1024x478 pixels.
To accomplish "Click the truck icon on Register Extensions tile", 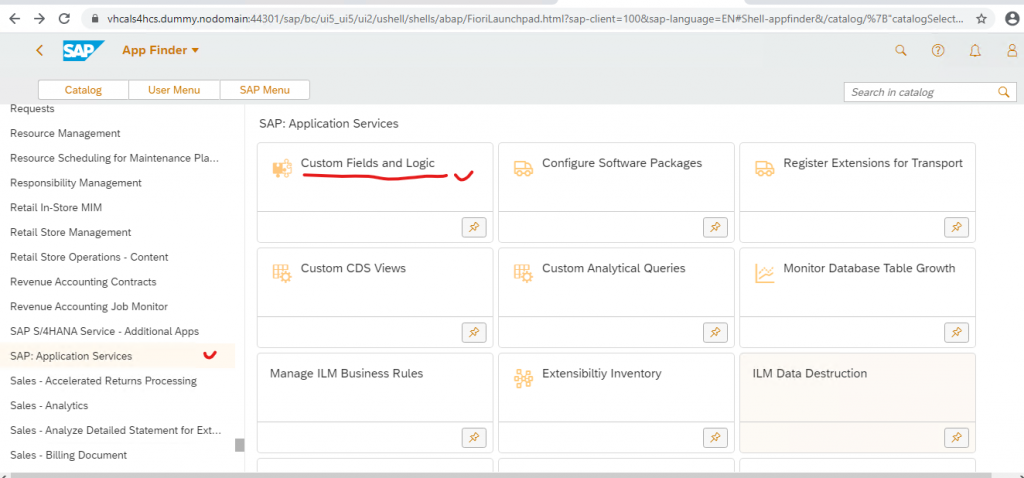I will (x=764, y=168).
